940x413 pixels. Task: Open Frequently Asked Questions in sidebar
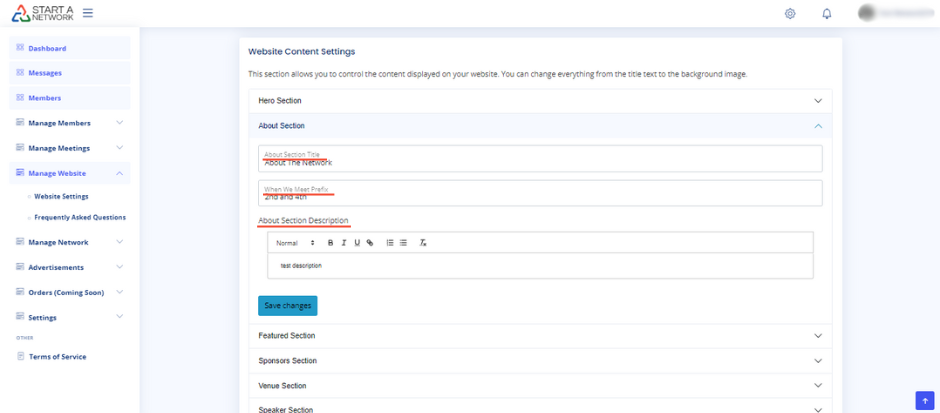[x=80, y=217]
